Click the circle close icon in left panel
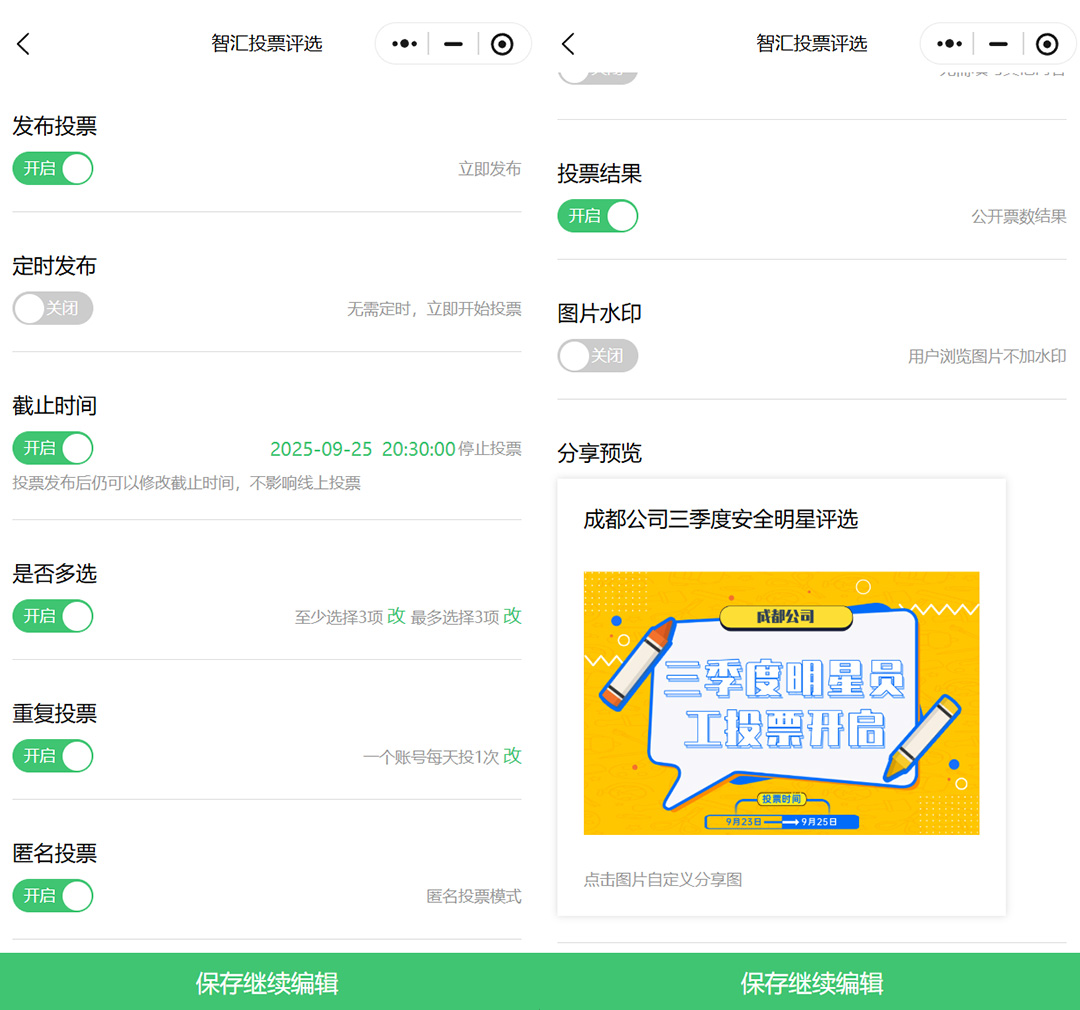 502,44
